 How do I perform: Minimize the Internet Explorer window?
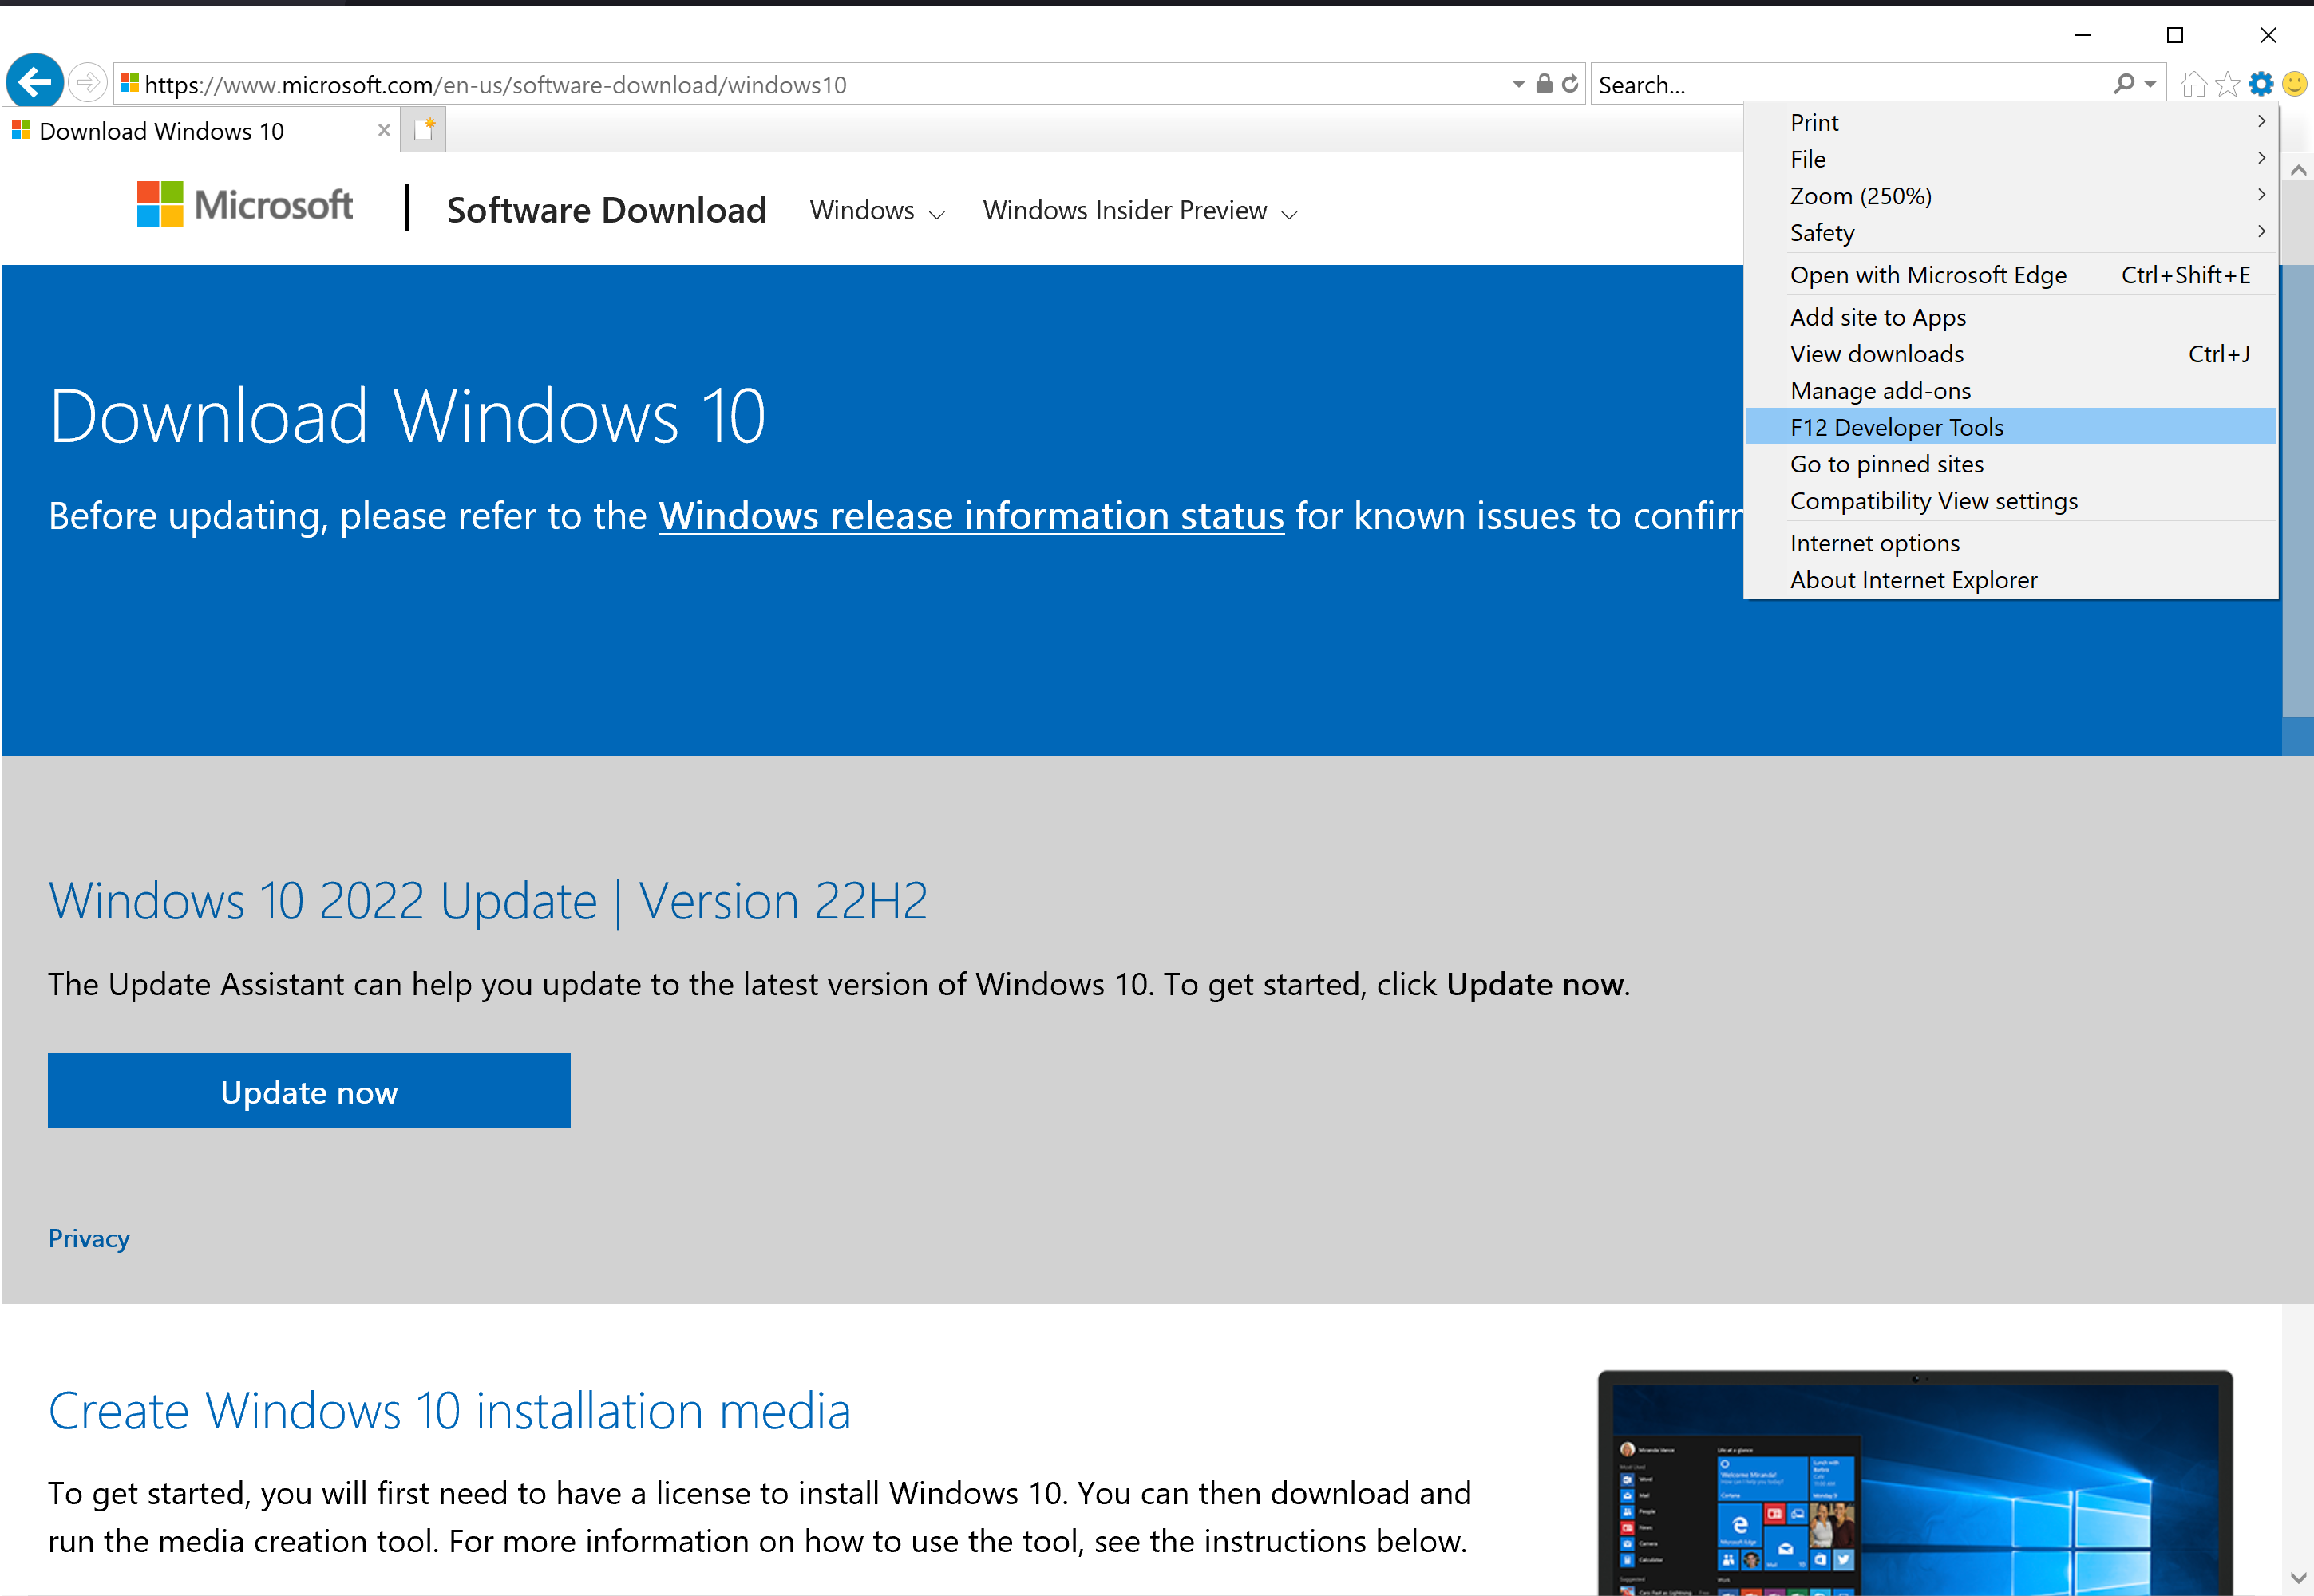(x=2083, y=35)
